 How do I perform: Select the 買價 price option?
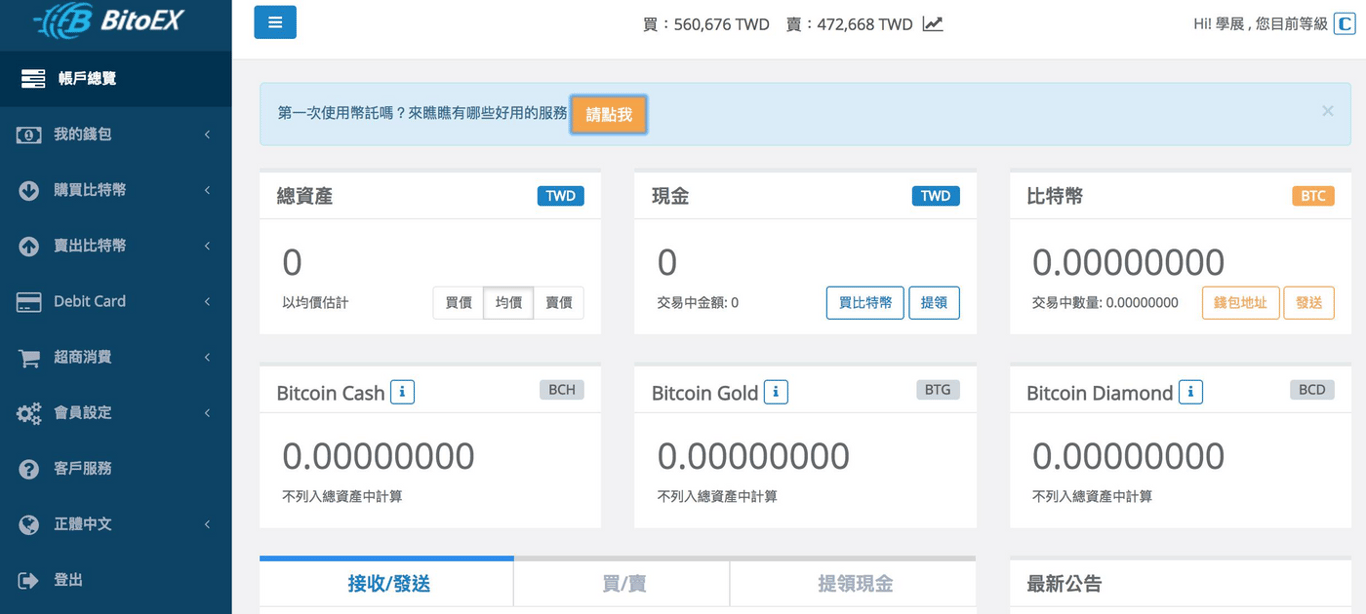coord(457,302)
